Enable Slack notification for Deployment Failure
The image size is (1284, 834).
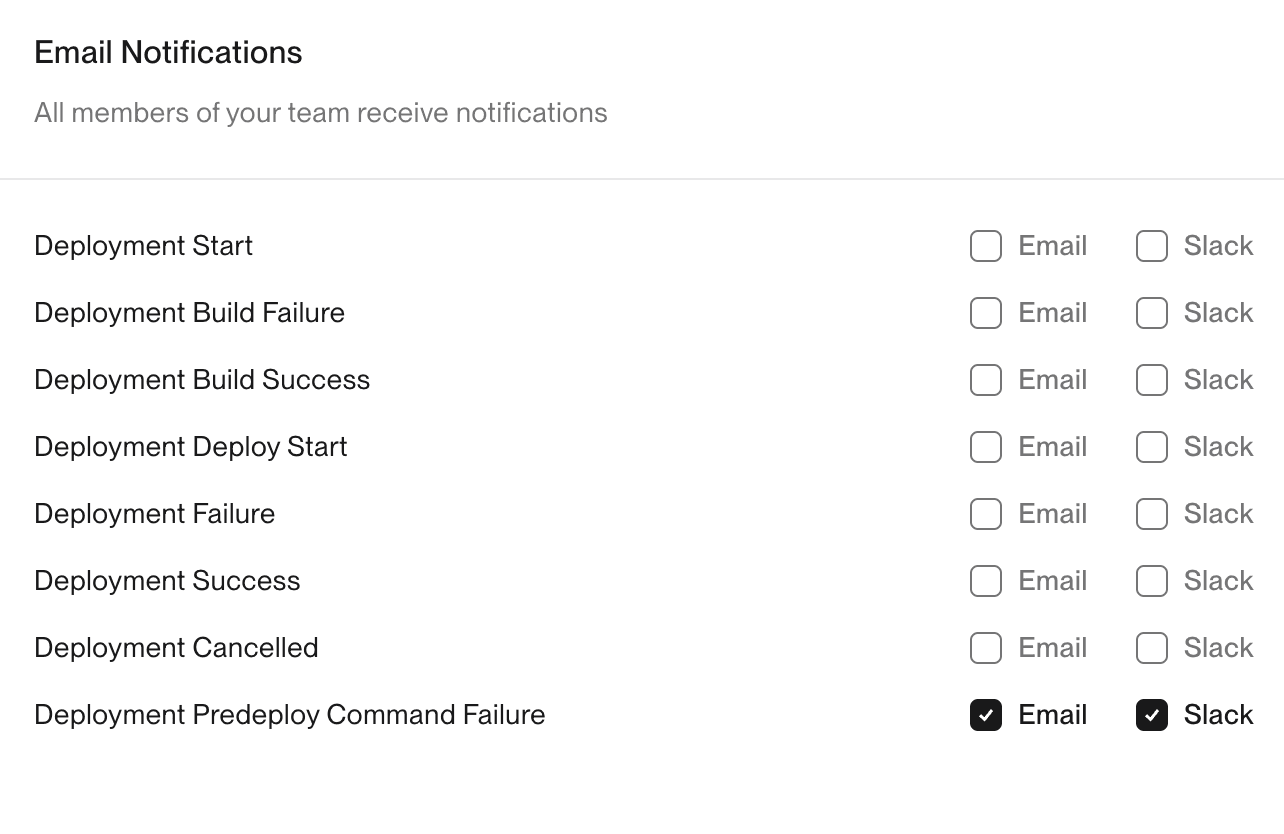(1152, 514)
